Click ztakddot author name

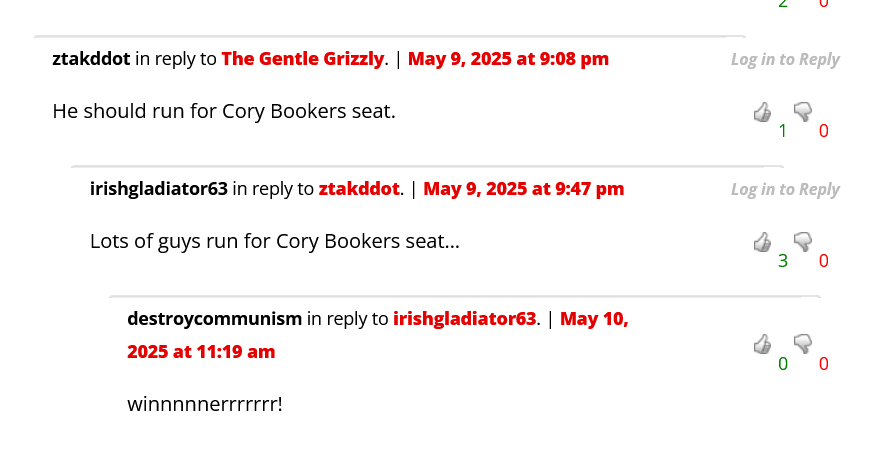click(x=91, y=59)
